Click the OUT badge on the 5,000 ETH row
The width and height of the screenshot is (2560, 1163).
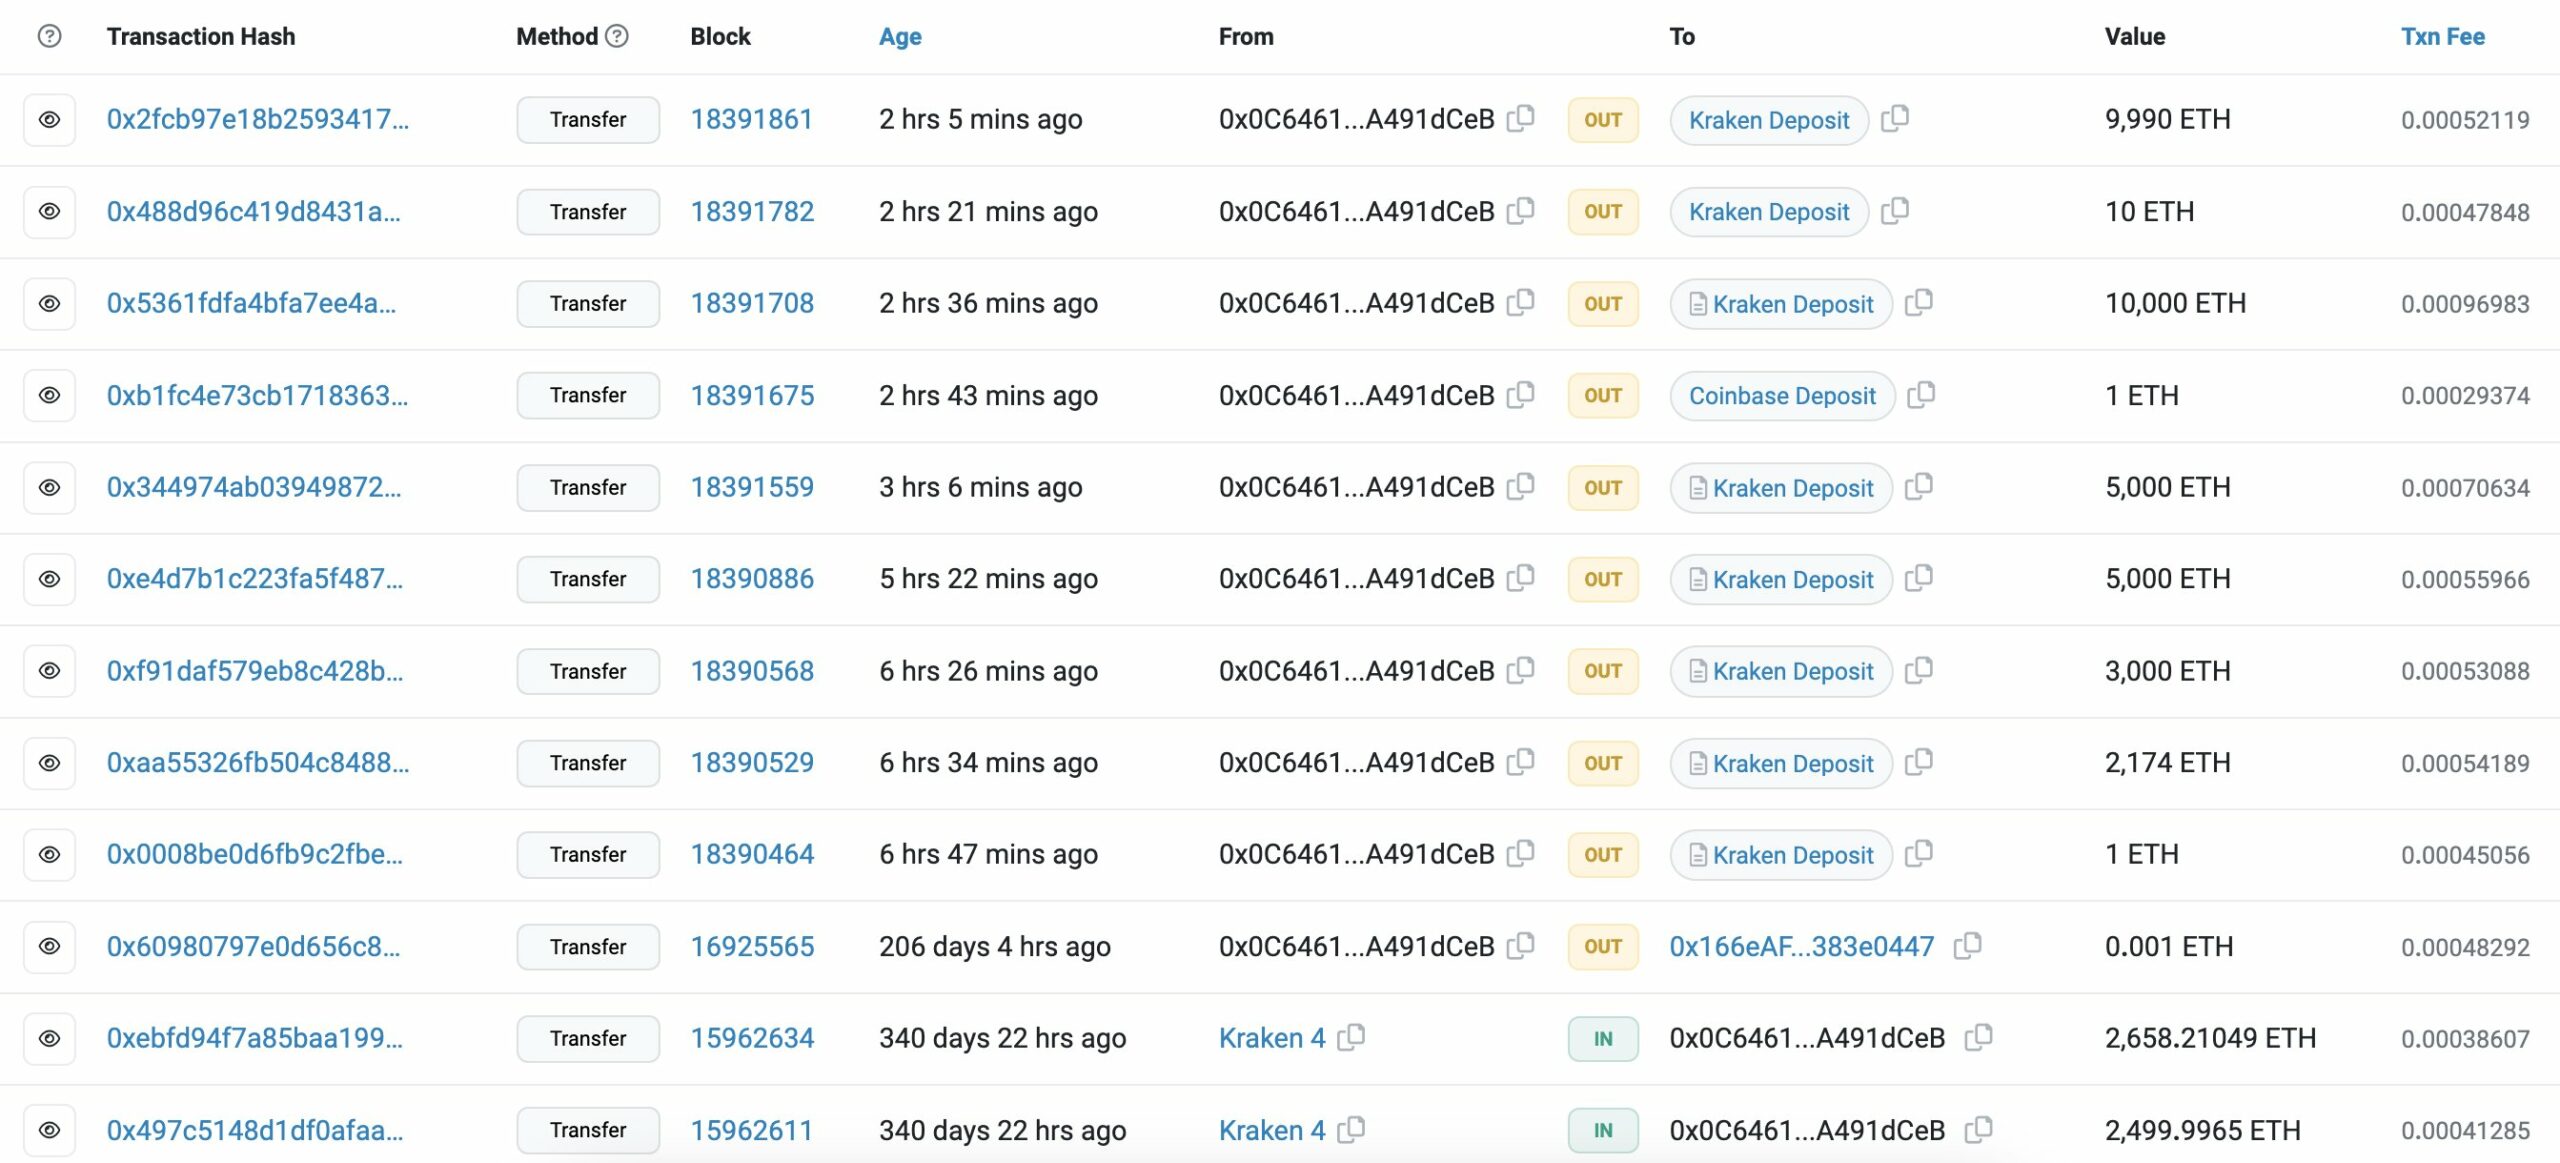coord(1602,487)
